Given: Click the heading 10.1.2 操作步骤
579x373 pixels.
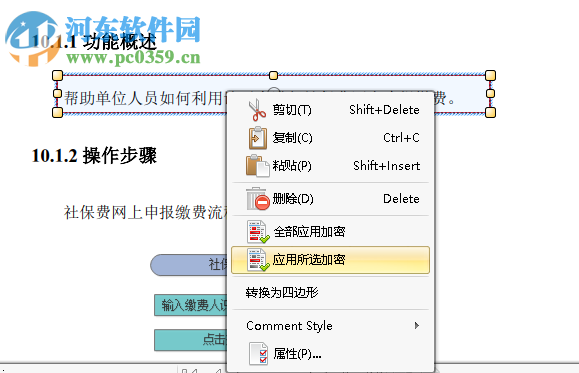Looking at the screenshot, I should [x=94, y=155].
